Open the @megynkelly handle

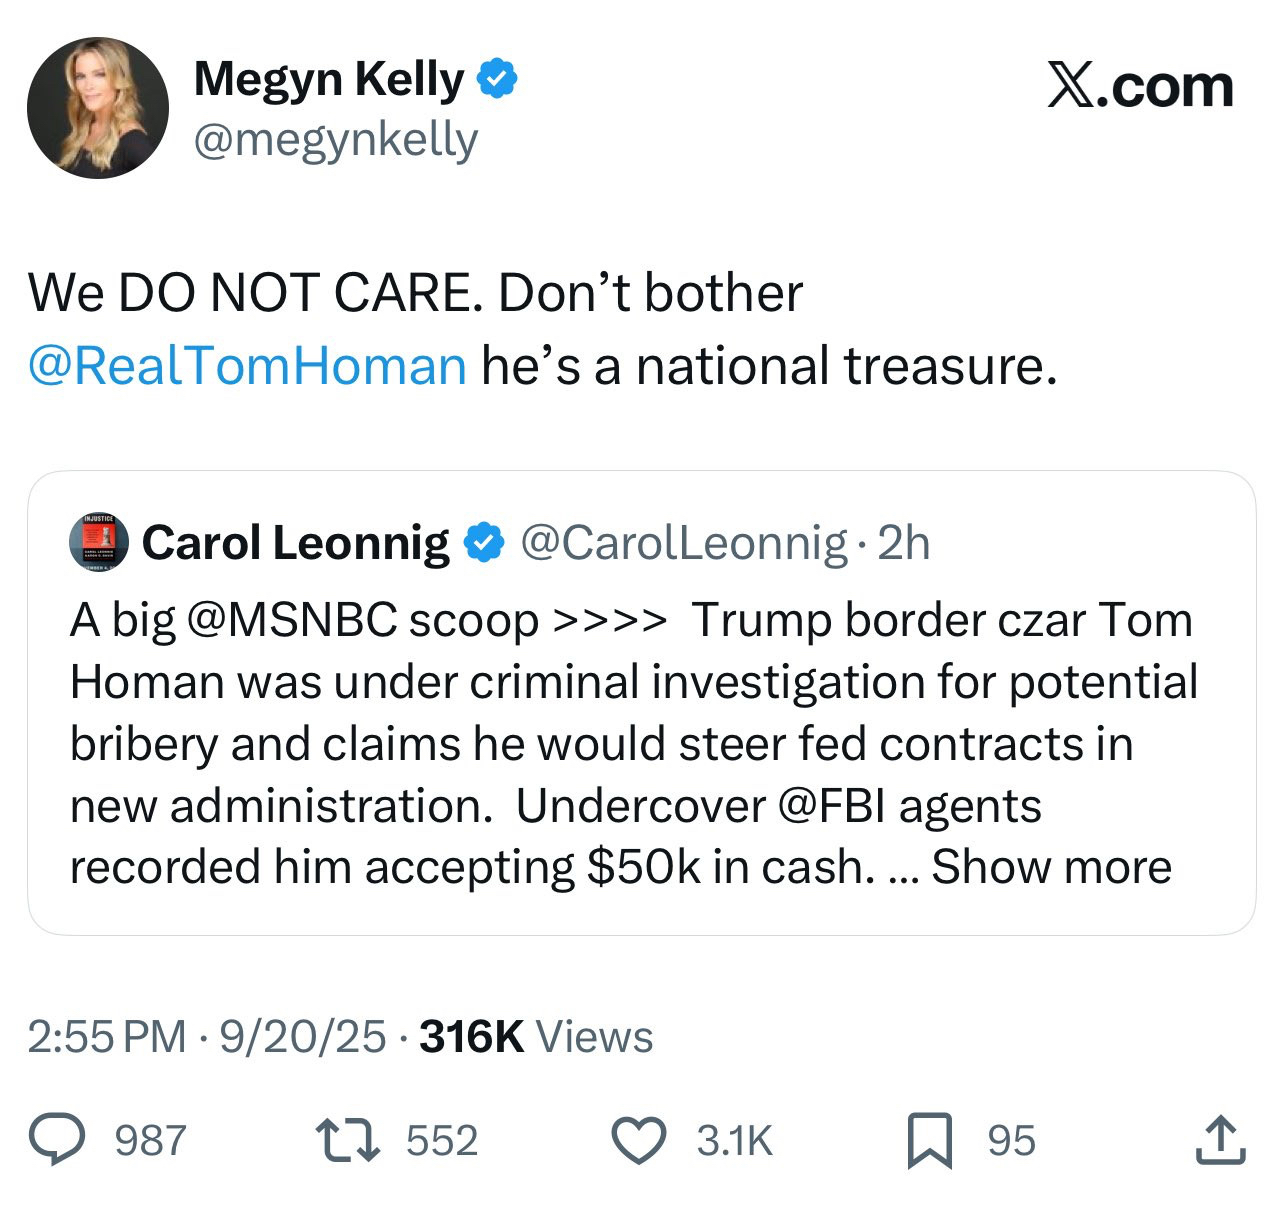click(x=335, y=140)
